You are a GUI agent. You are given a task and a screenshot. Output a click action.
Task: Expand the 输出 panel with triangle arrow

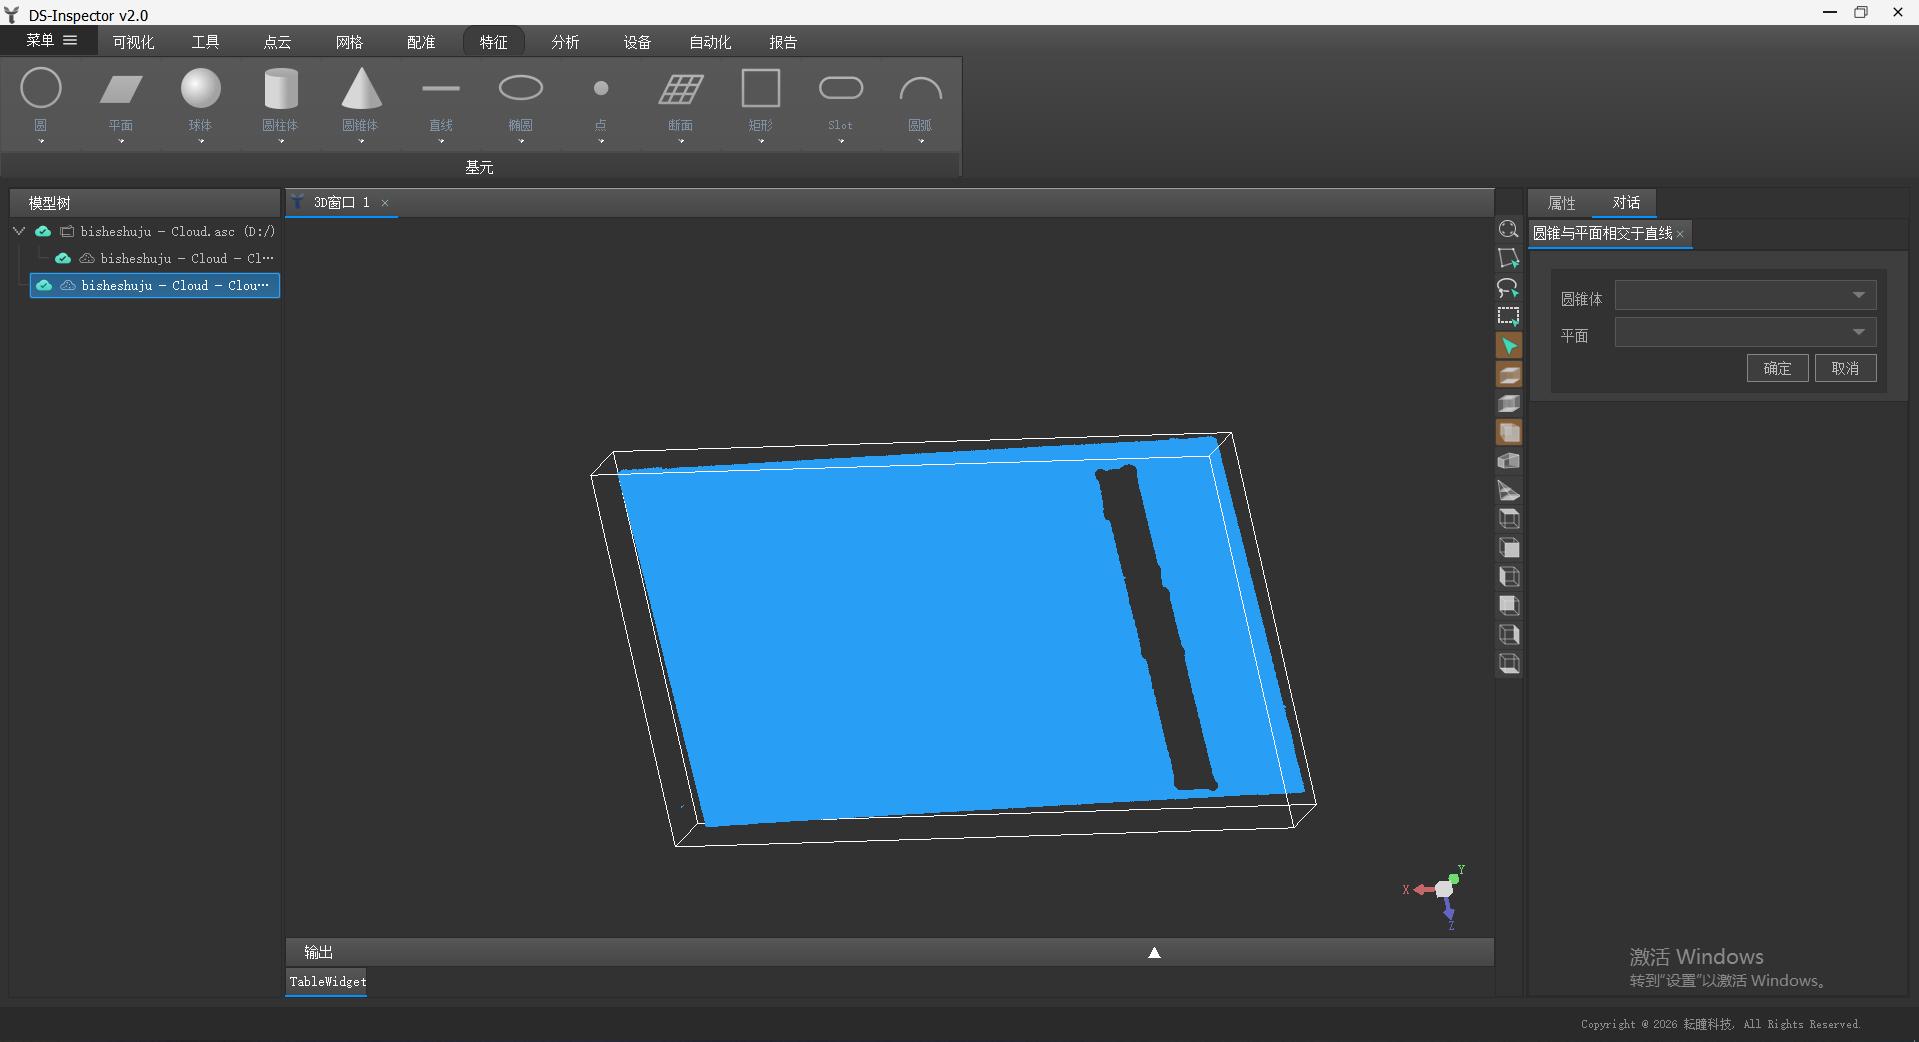tap(1154, 952)
